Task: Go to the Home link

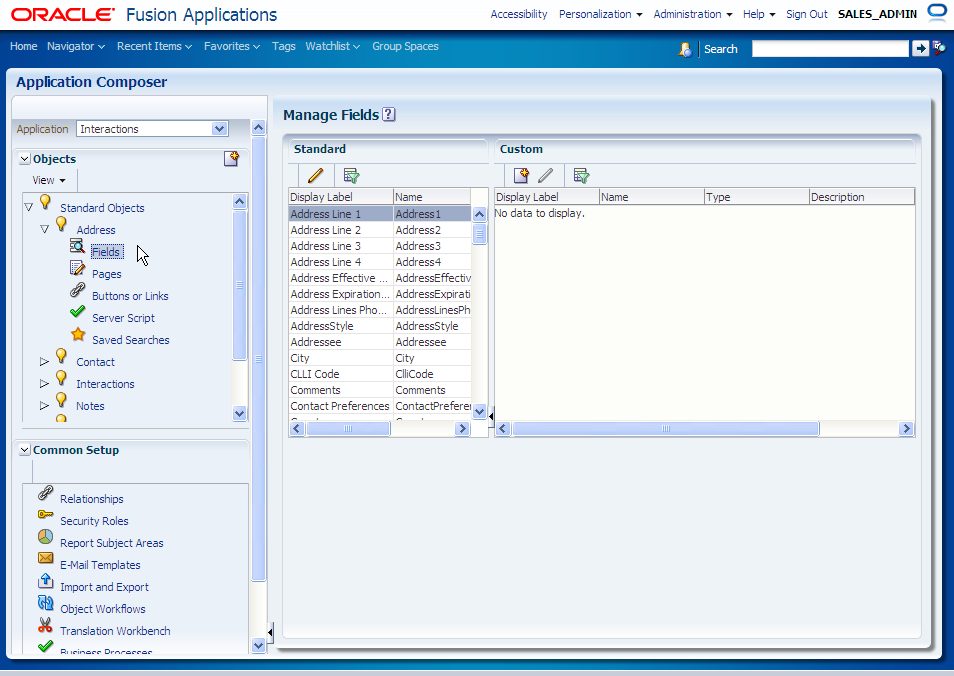Action: coord(23,46)
